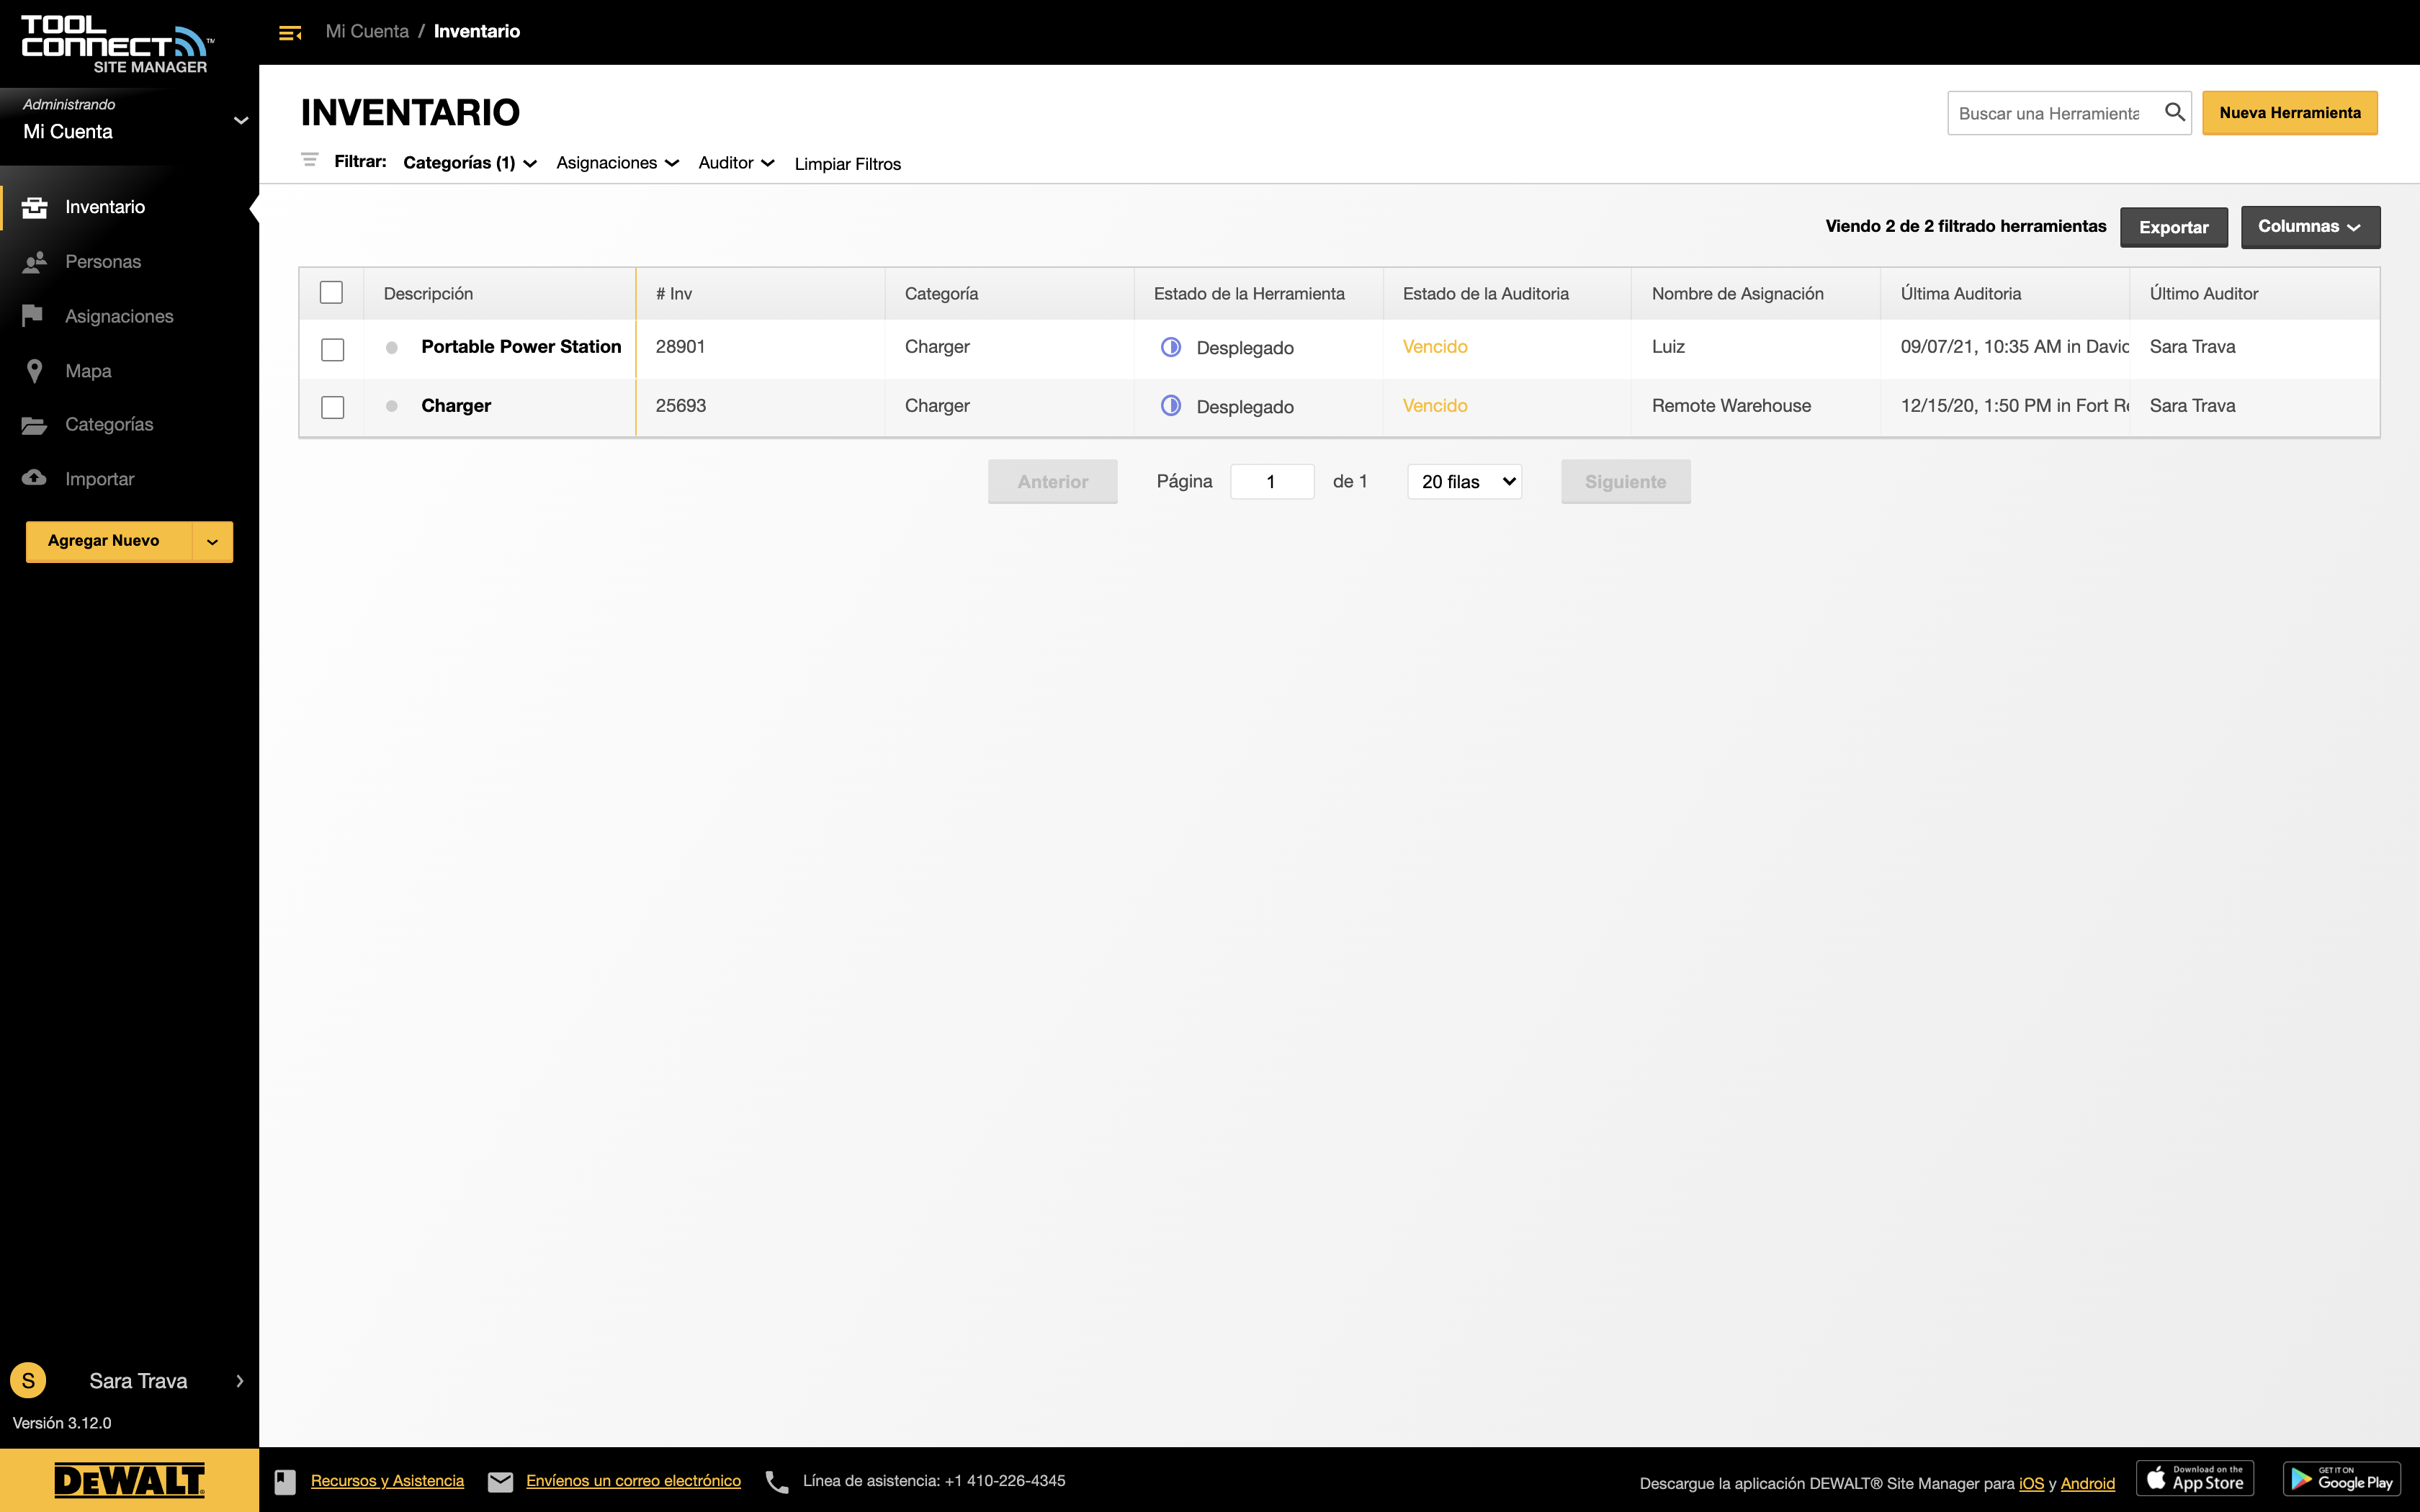
Task: Click gray status dot beside Portable Power Station
Action: [392, 348]
